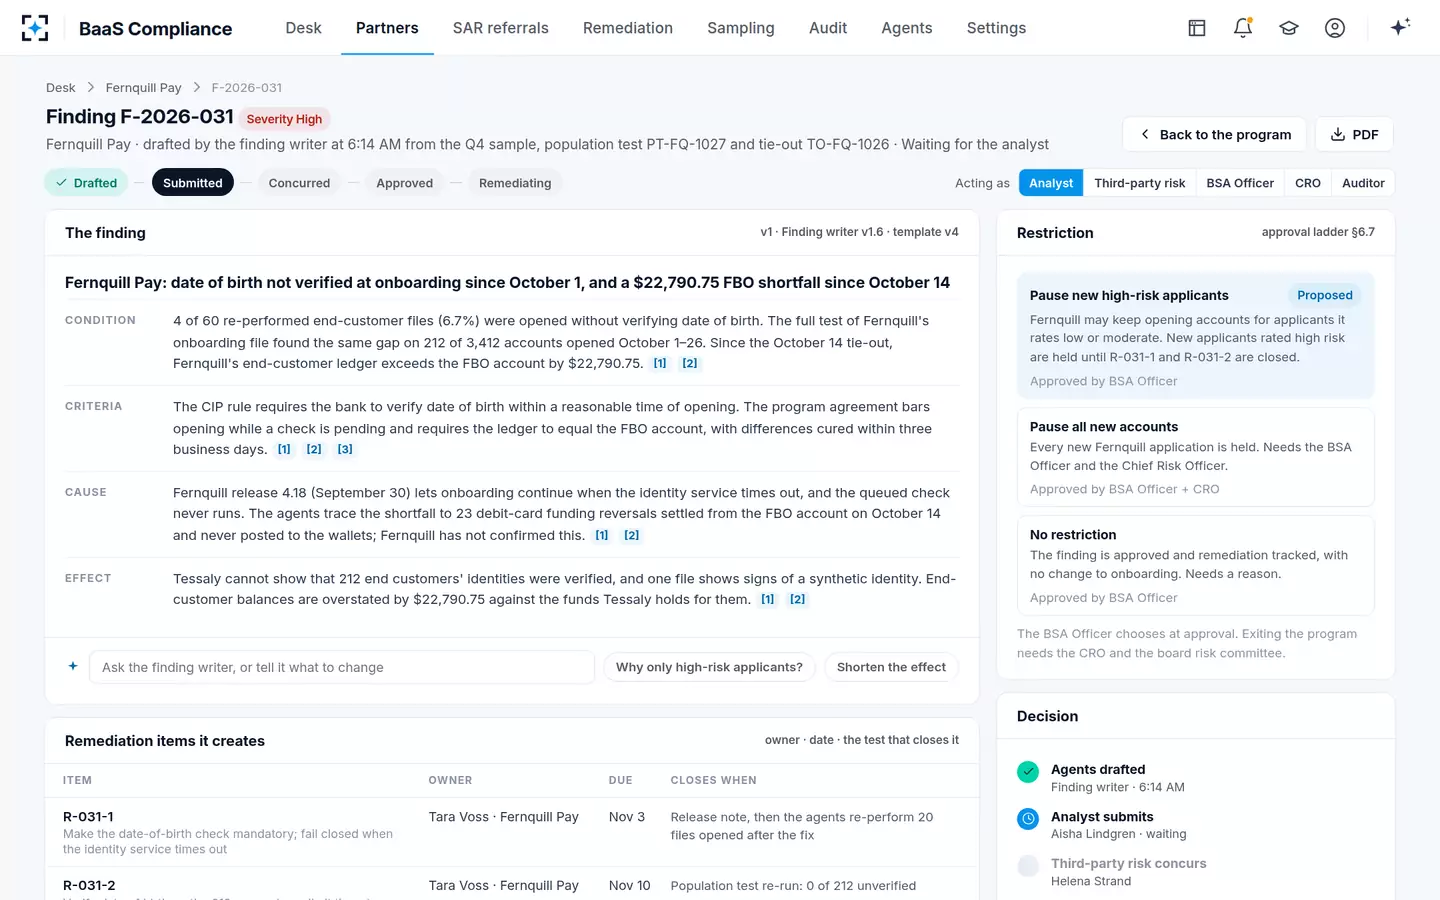Select the No restriction option
This screenshot has width=1440, height=900.
tap(1195, 565)
